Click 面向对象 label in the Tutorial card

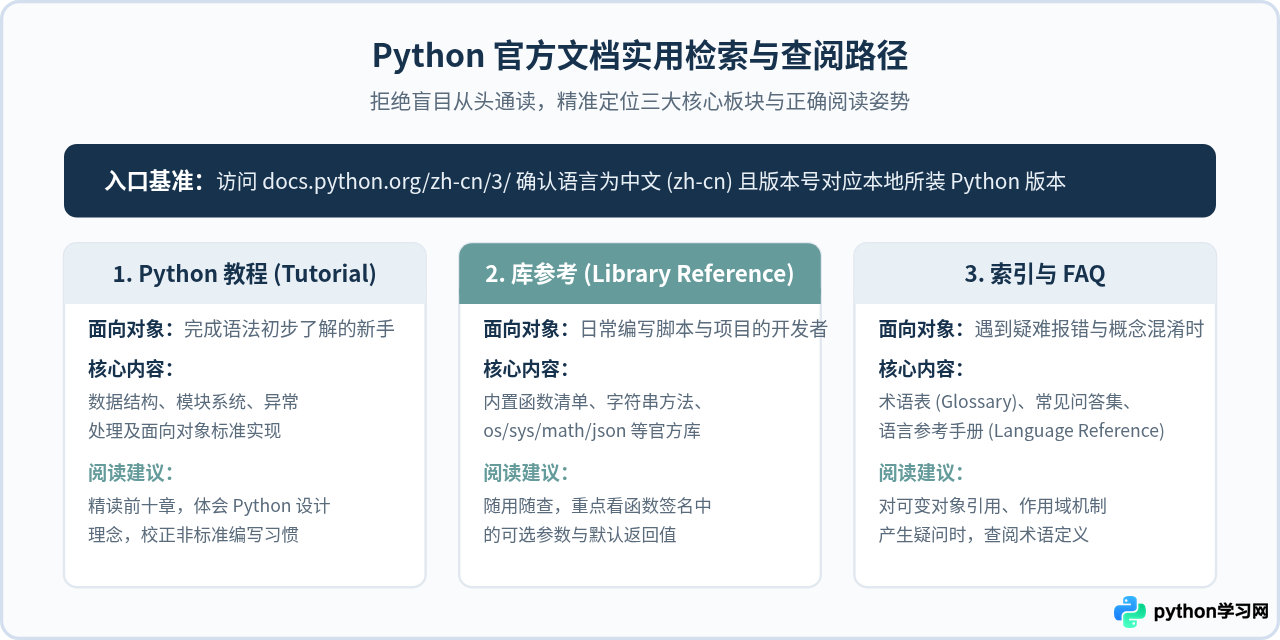[x=131, y=329]
